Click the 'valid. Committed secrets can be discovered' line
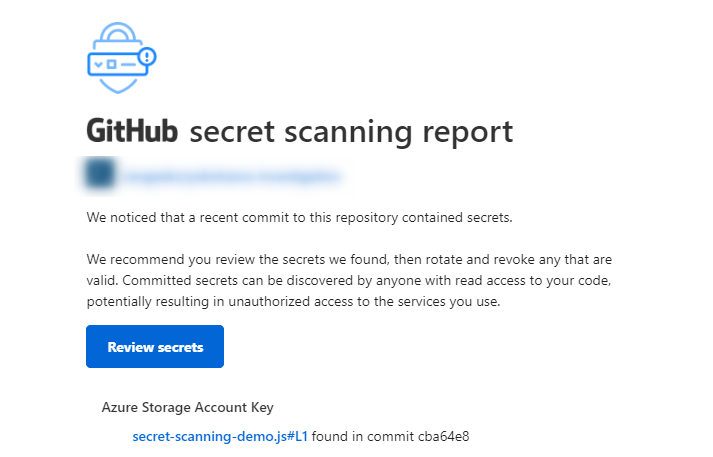This screenshot has height=457, width=713. point(349,281)
